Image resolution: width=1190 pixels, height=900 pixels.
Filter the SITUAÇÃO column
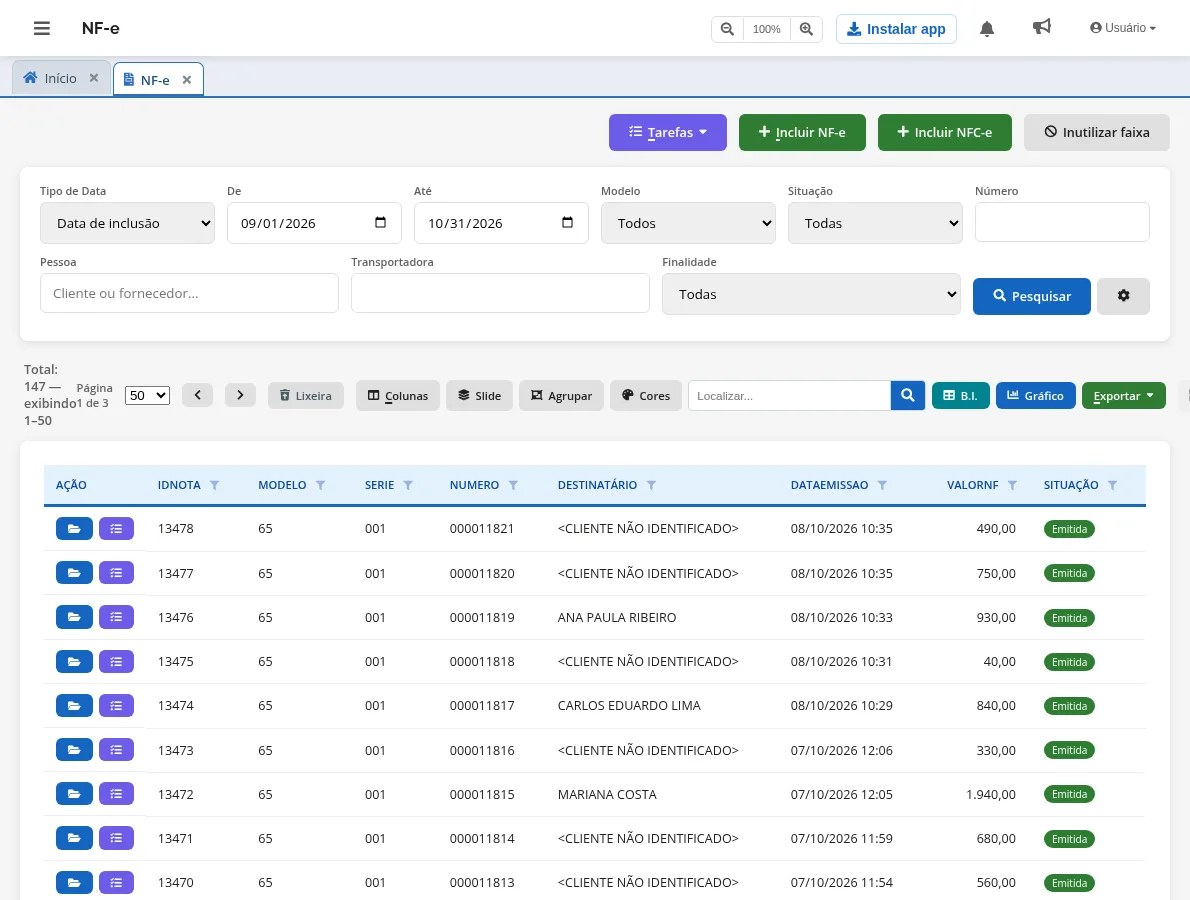click(1113, 486)
